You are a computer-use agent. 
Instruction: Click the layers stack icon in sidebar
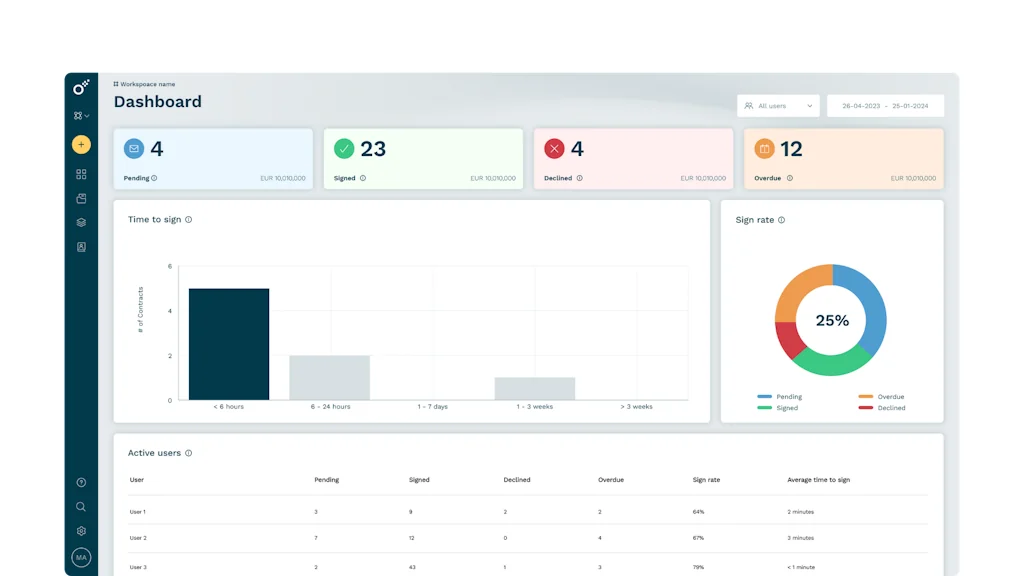pos(81,222)
